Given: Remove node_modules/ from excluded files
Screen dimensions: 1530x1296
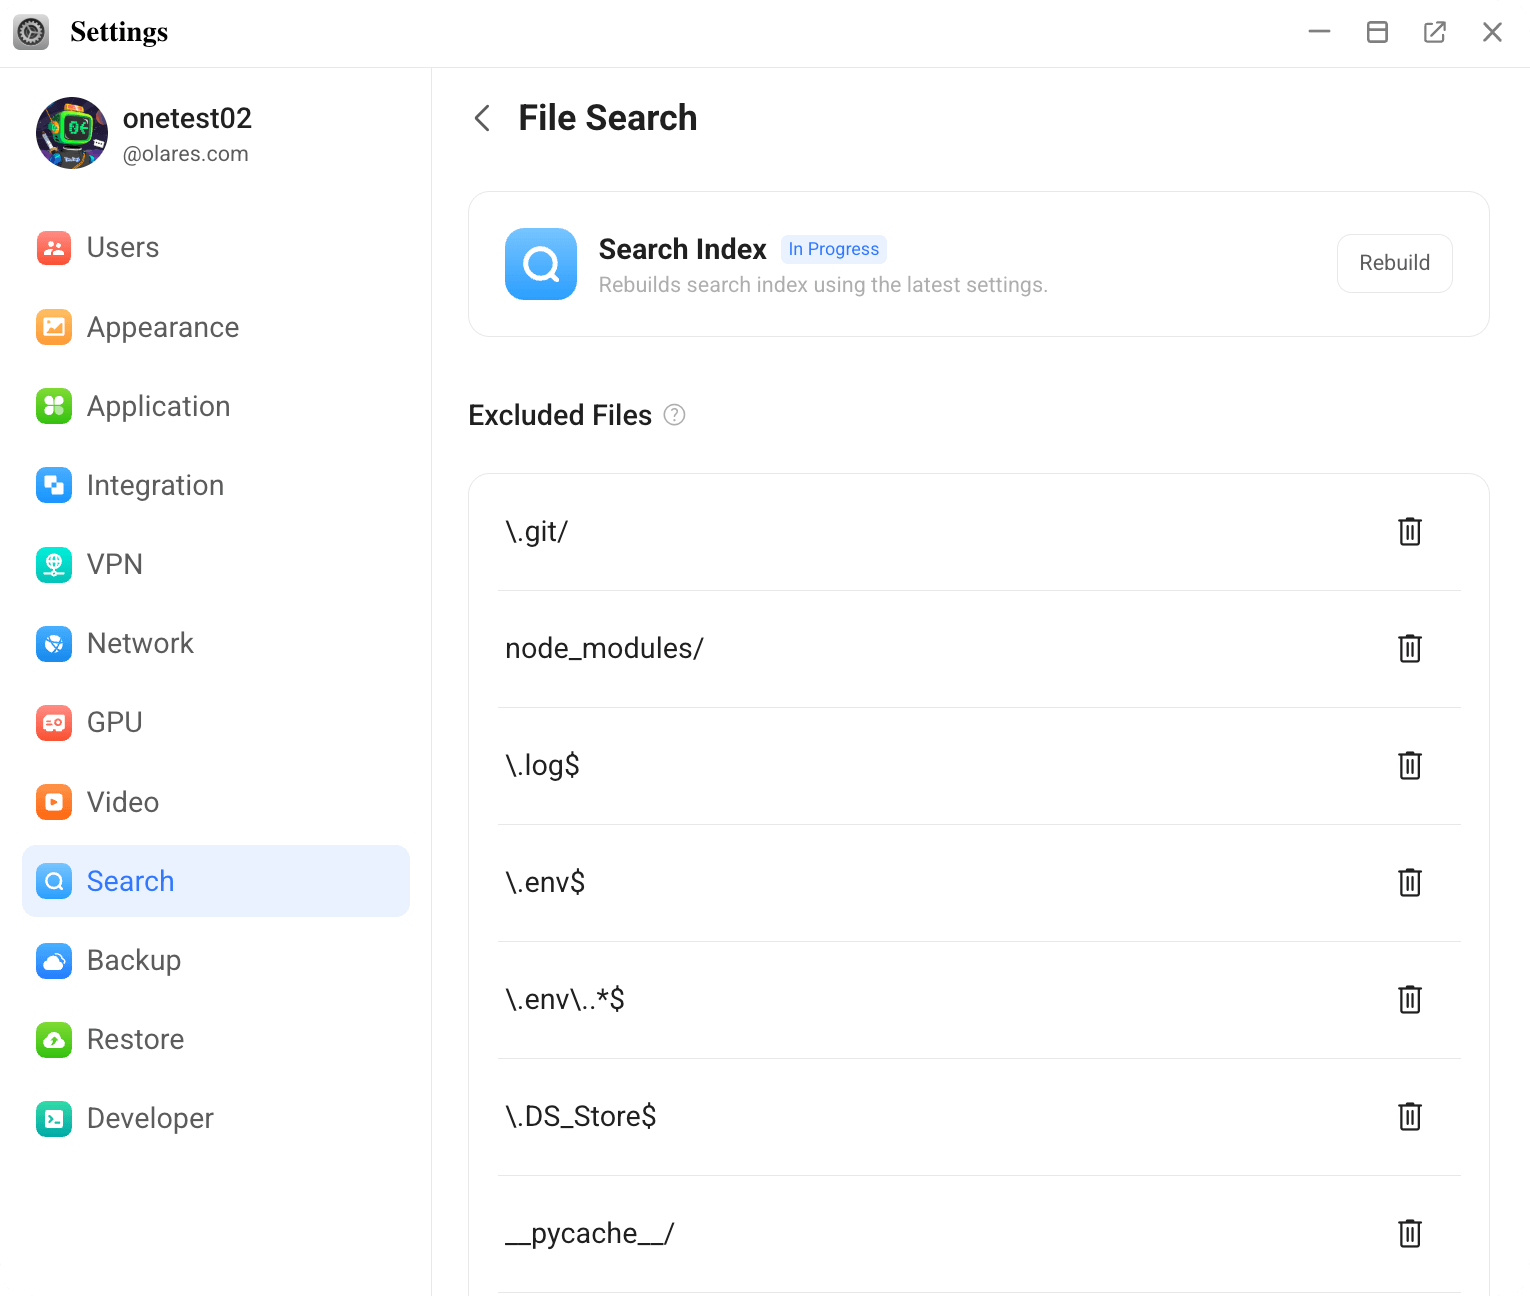Looking at the screenshot, I should (1410, 648).
